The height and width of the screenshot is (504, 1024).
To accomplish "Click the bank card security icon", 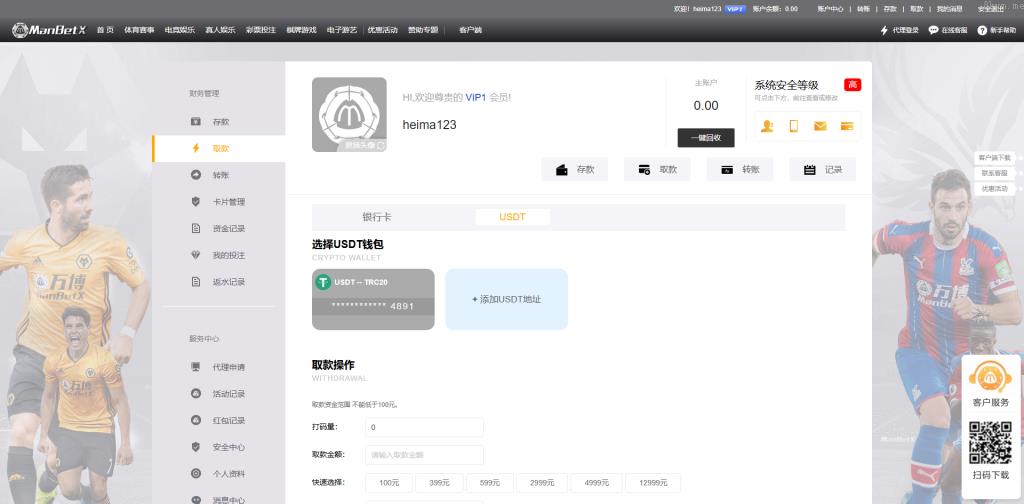I will click(846, 126).
